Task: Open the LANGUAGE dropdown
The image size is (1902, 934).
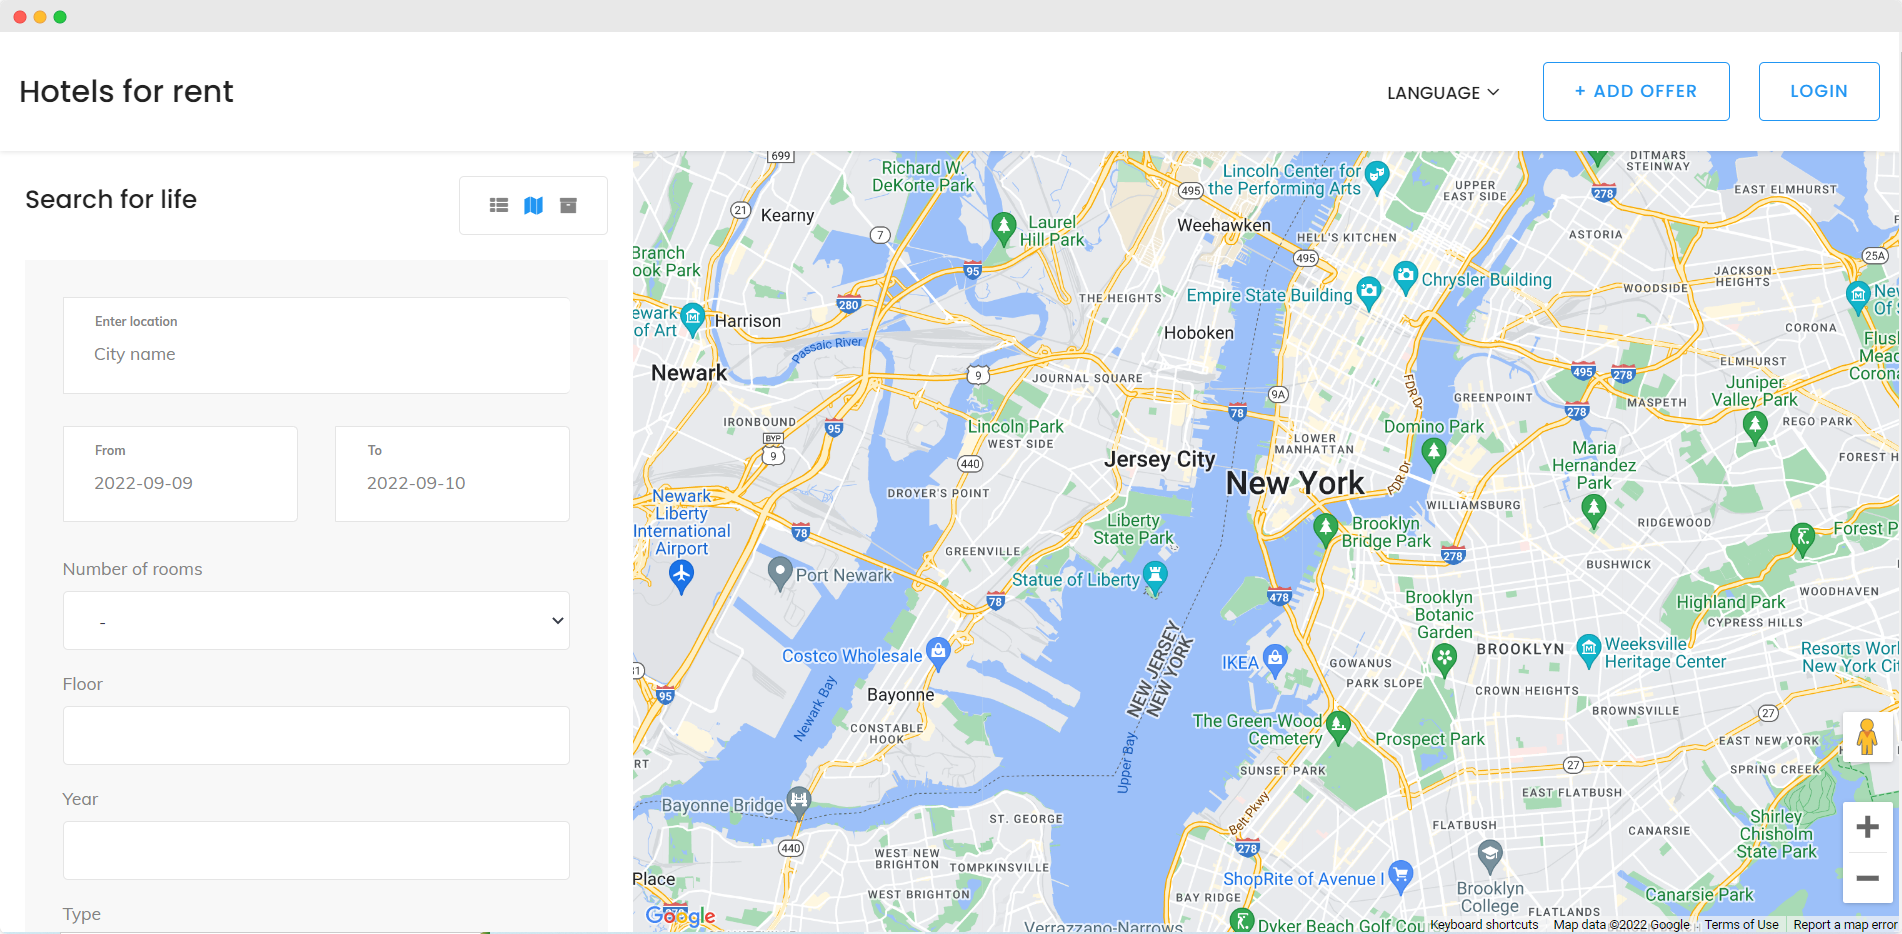Action: pos(1443,92)
